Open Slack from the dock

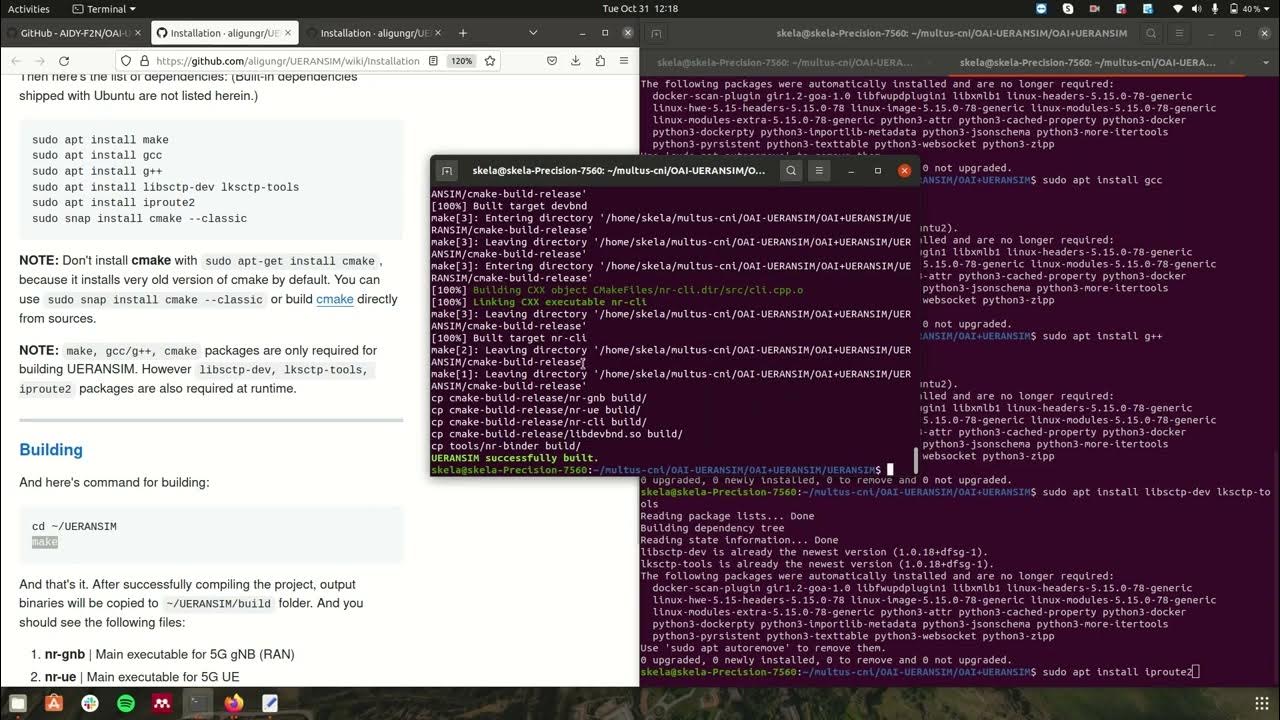[x=90, y=703]
